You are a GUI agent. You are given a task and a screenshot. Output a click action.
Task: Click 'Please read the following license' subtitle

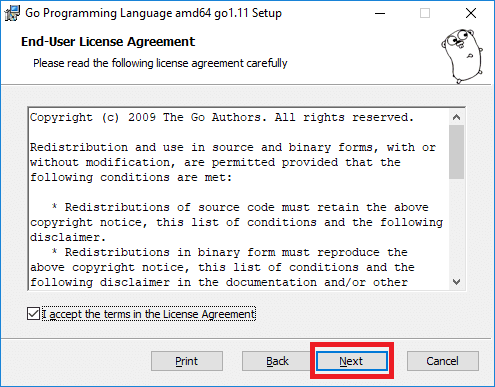click(x=160, y=63)
